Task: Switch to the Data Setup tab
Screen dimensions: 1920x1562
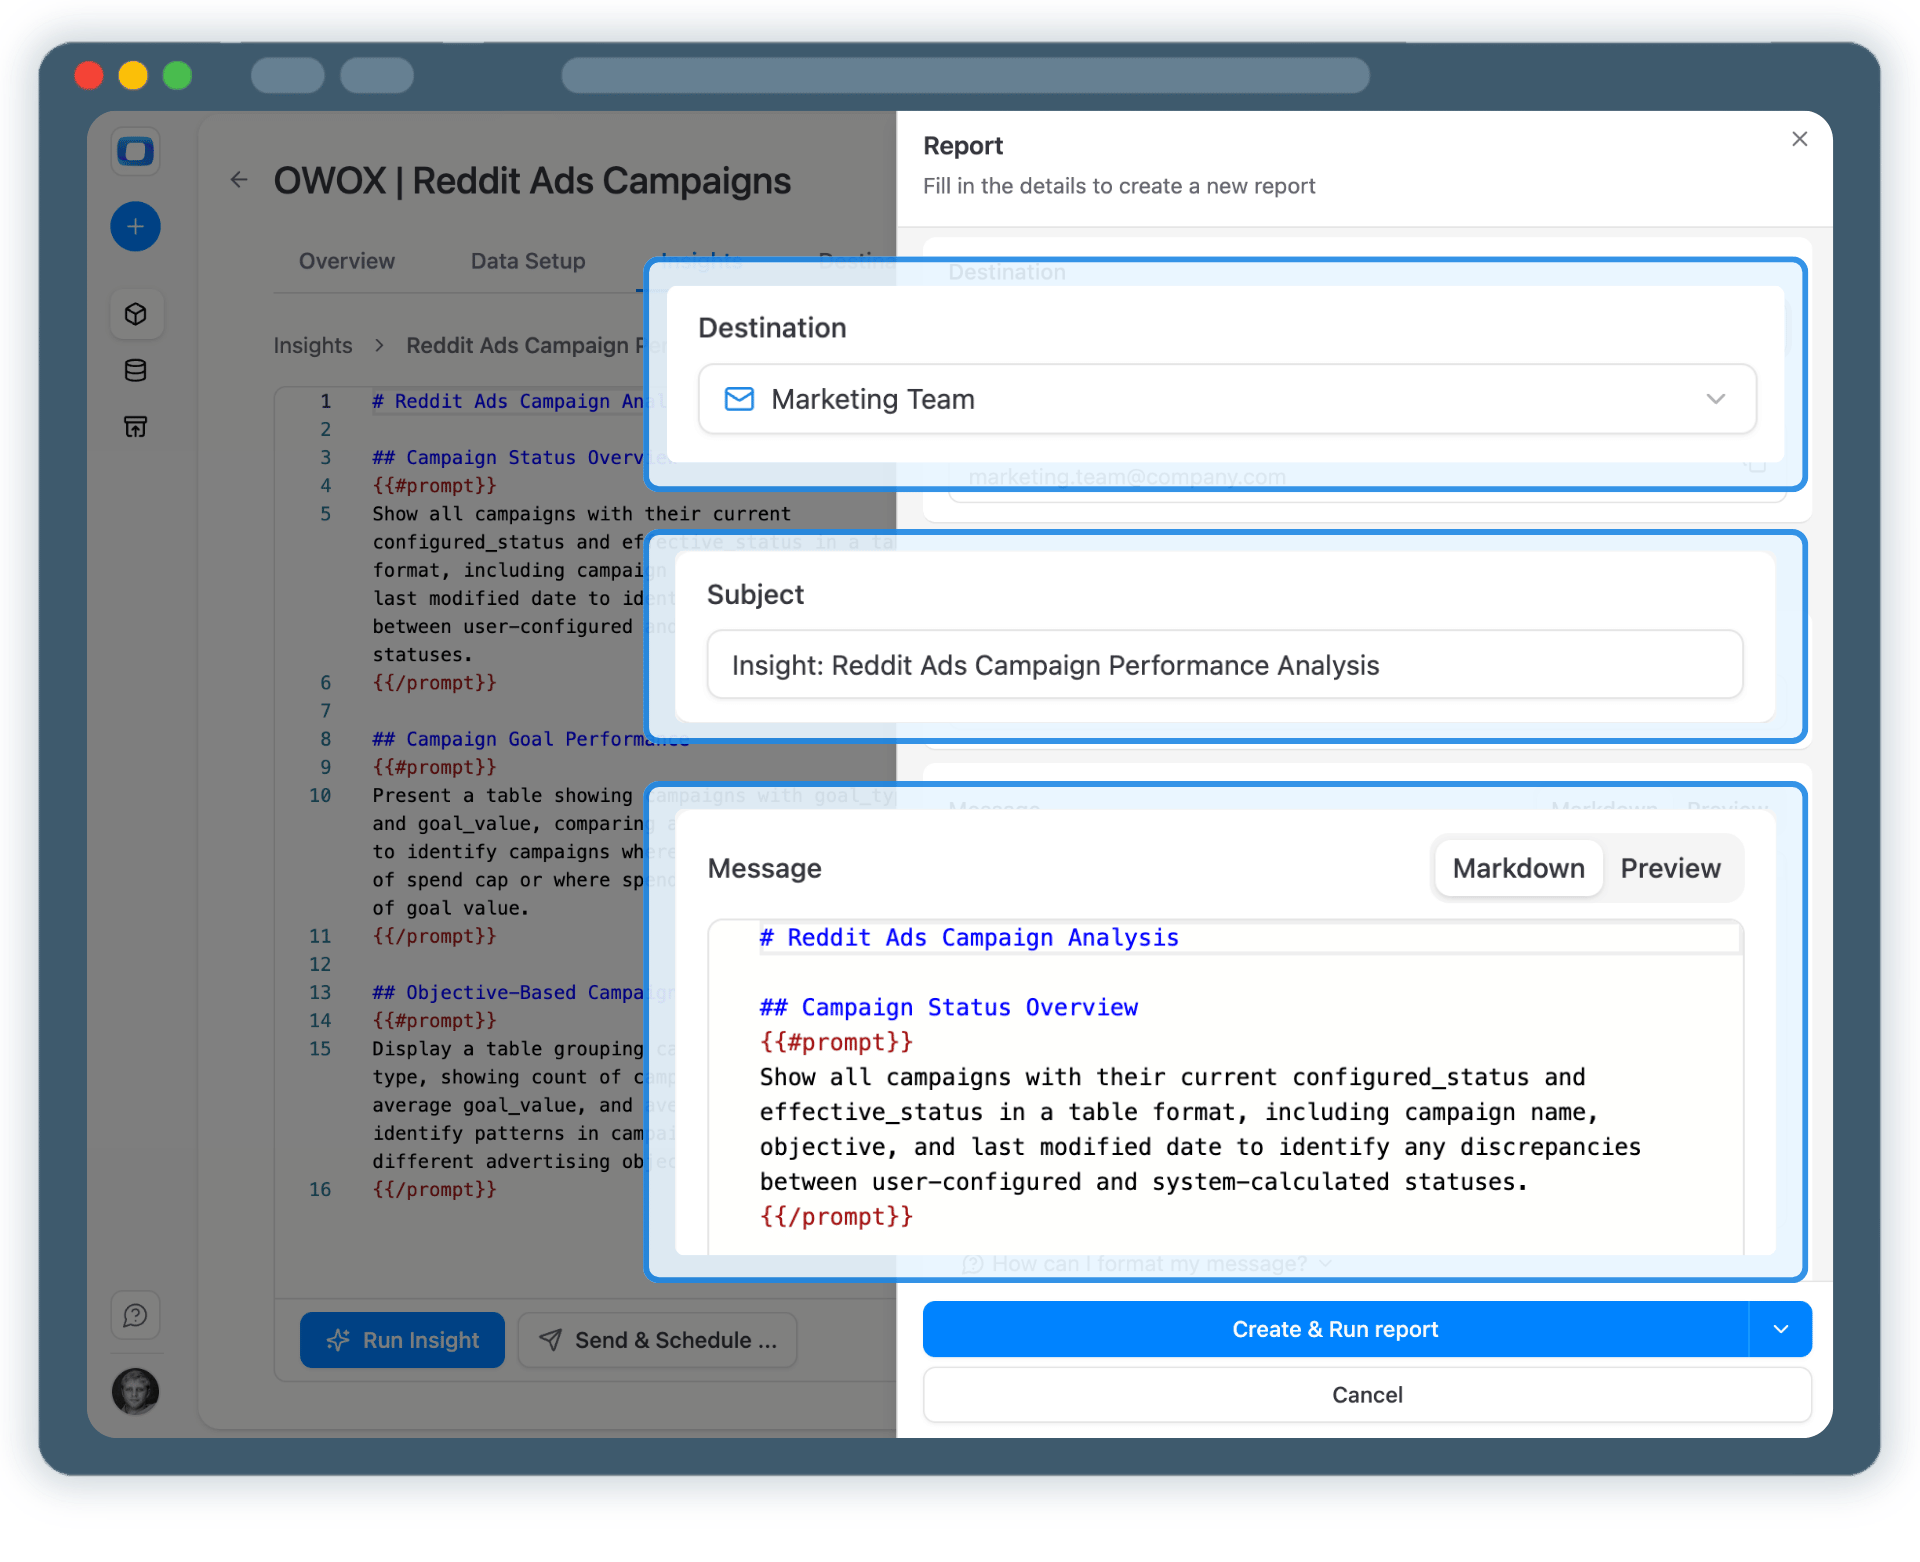Action: click(x=527, y=261)
